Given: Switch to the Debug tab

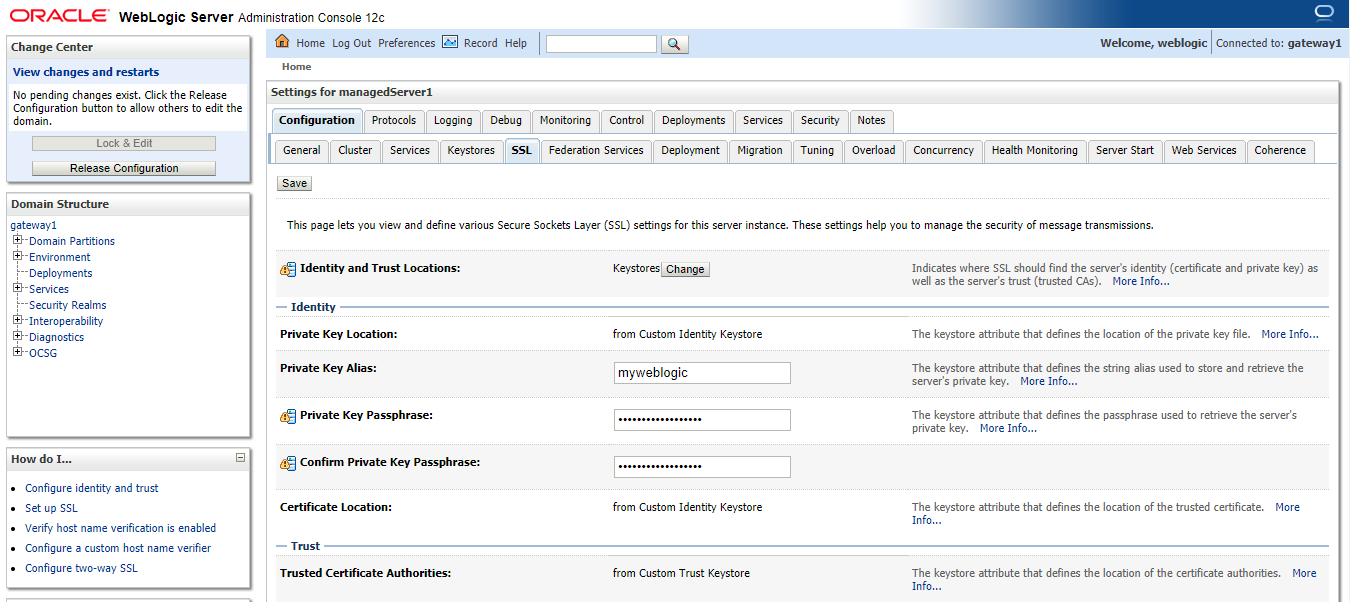Looking at the screenshot, I should point(506,120).
